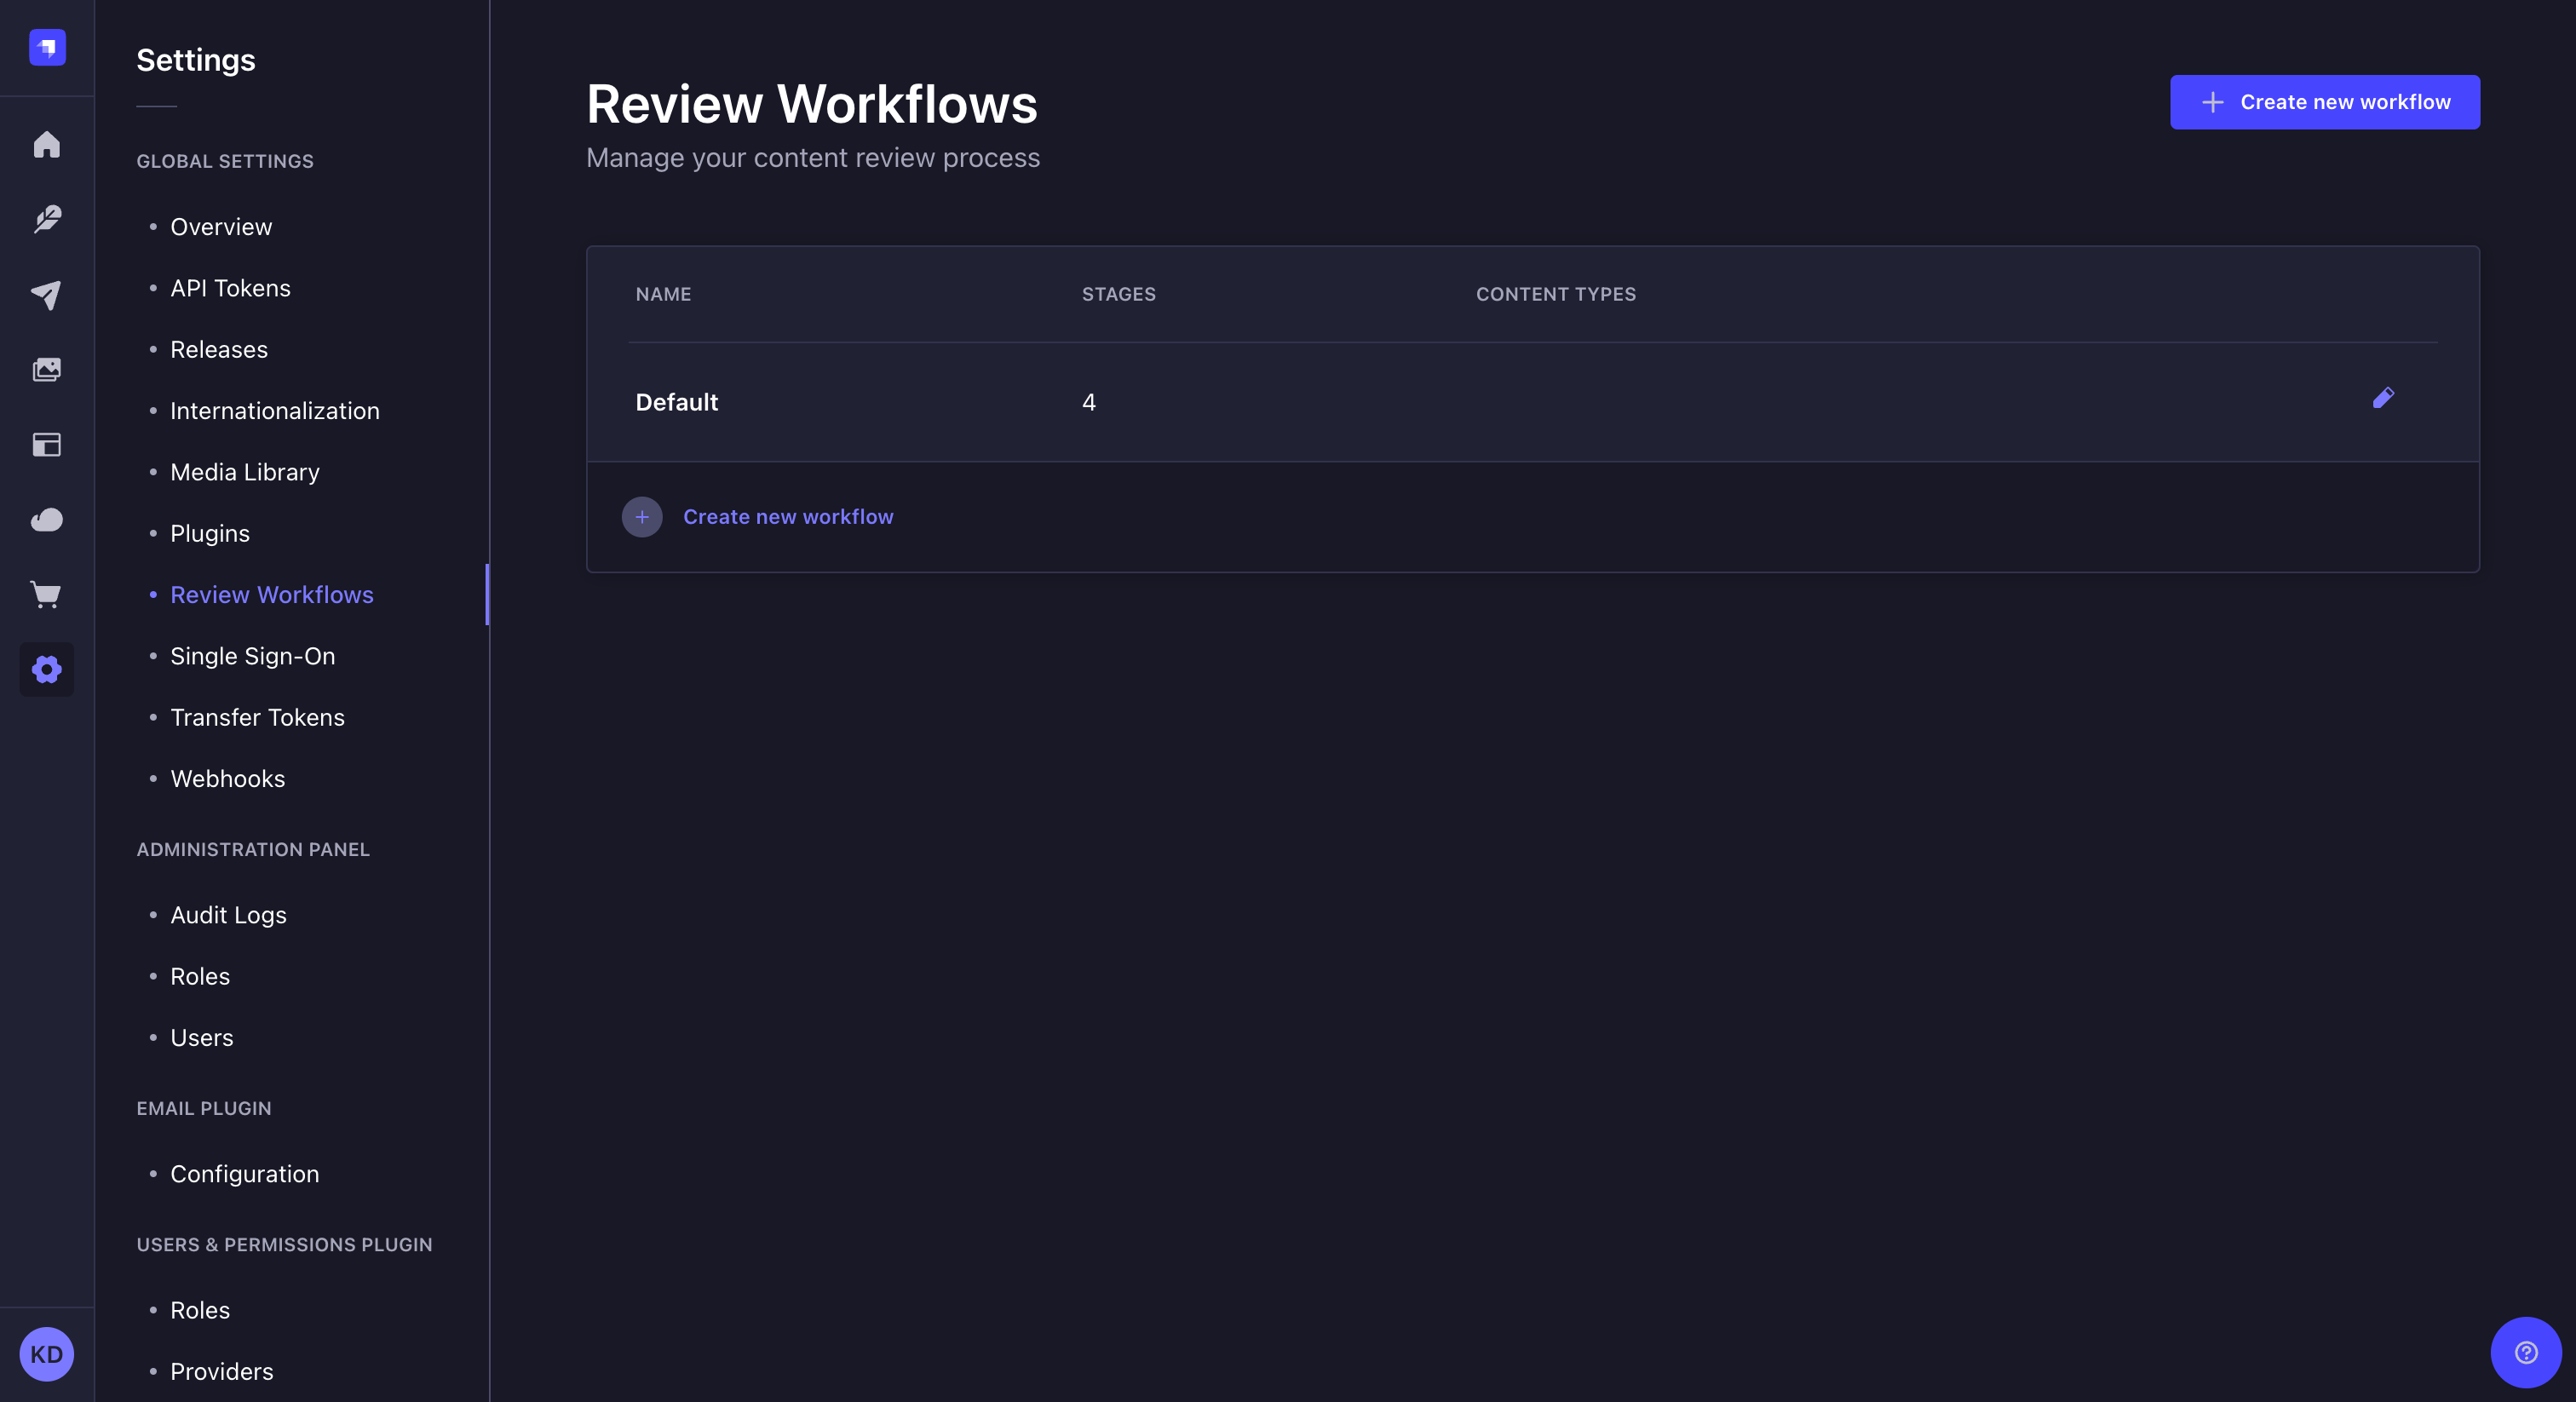This screenshot has width=2576, height=1402.
Task: Click the Strapi logo
Action: pyautogui.click(x=46, y=47)
